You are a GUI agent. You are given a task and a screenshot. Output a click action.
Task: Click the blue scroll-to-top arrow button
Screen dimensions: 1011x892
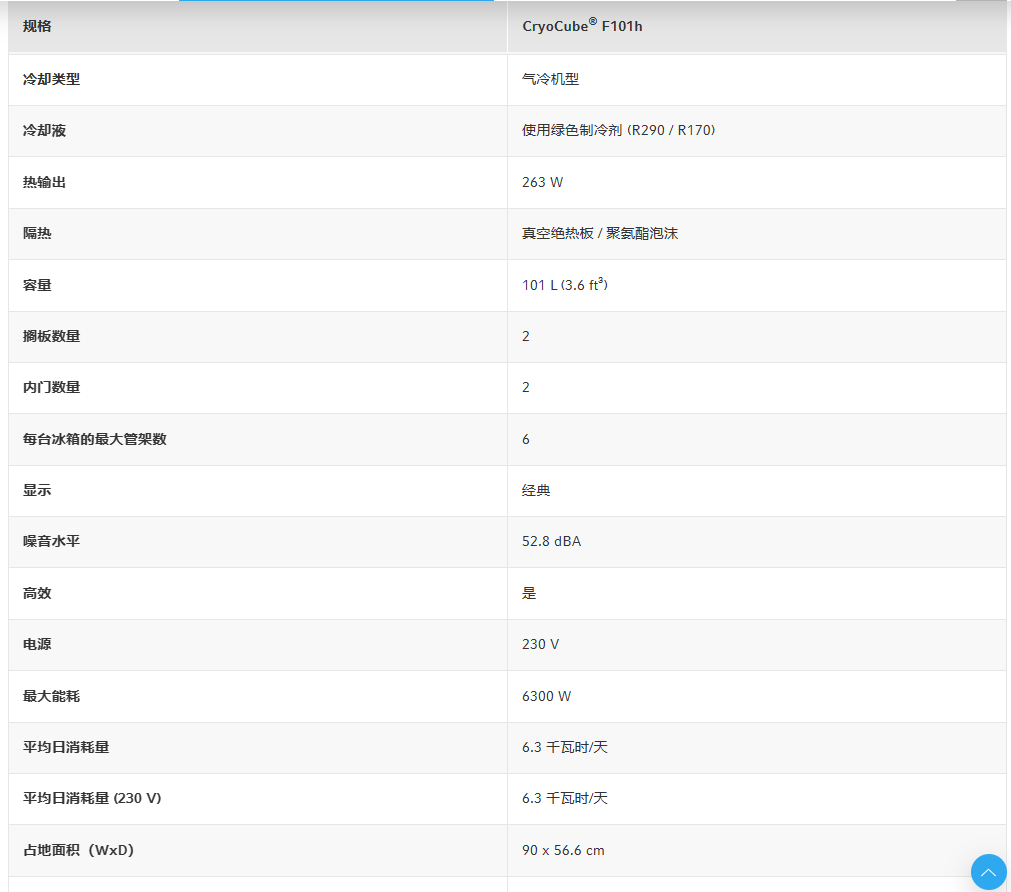point(988,871)
